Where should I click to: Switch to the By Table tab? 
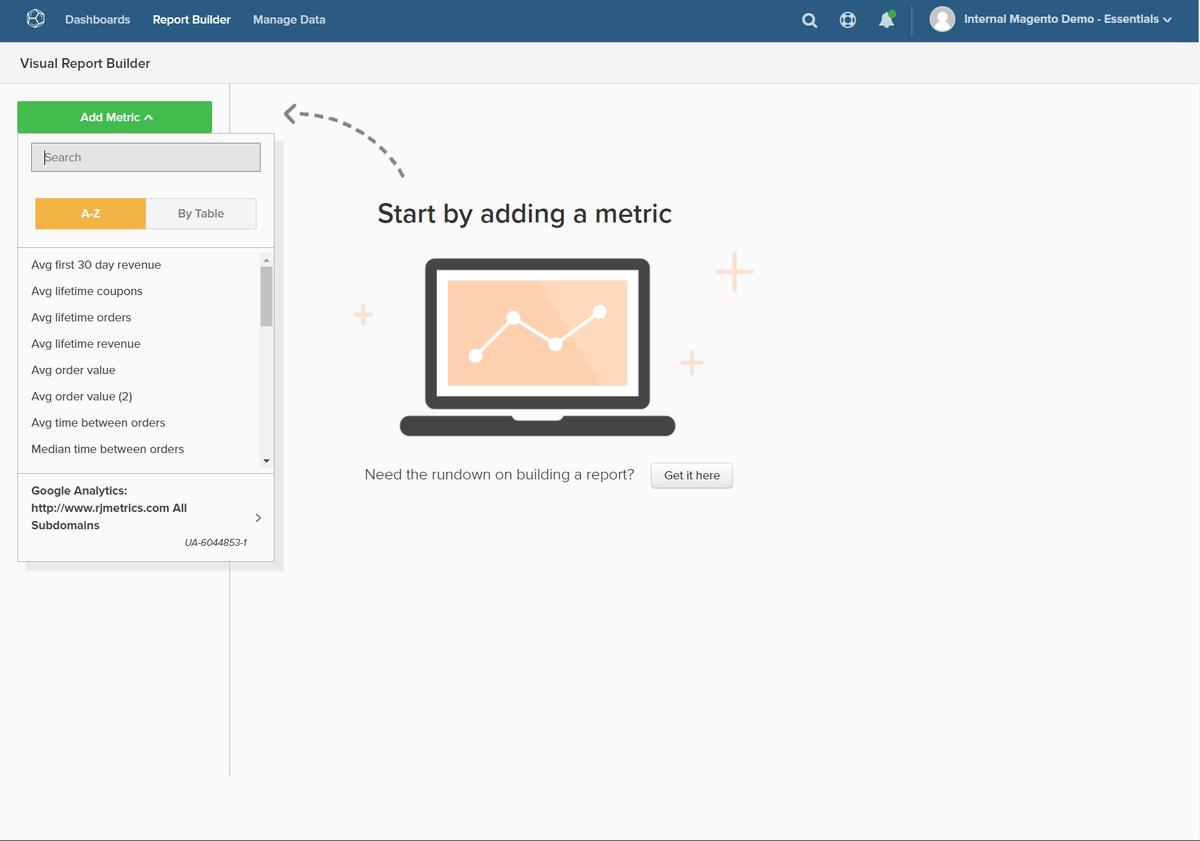click(x=200, y=213)
